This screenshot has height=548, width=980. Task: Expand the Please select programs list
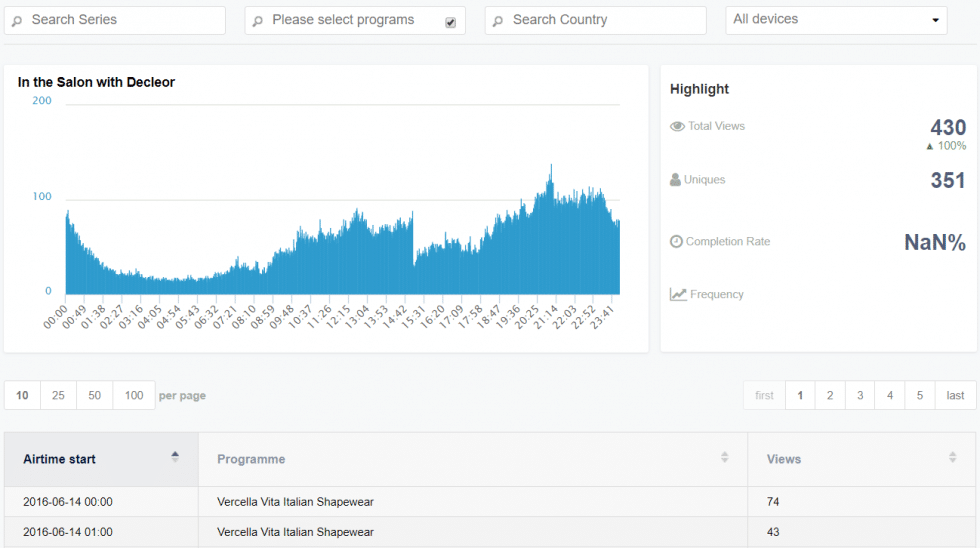click(343, 20)
